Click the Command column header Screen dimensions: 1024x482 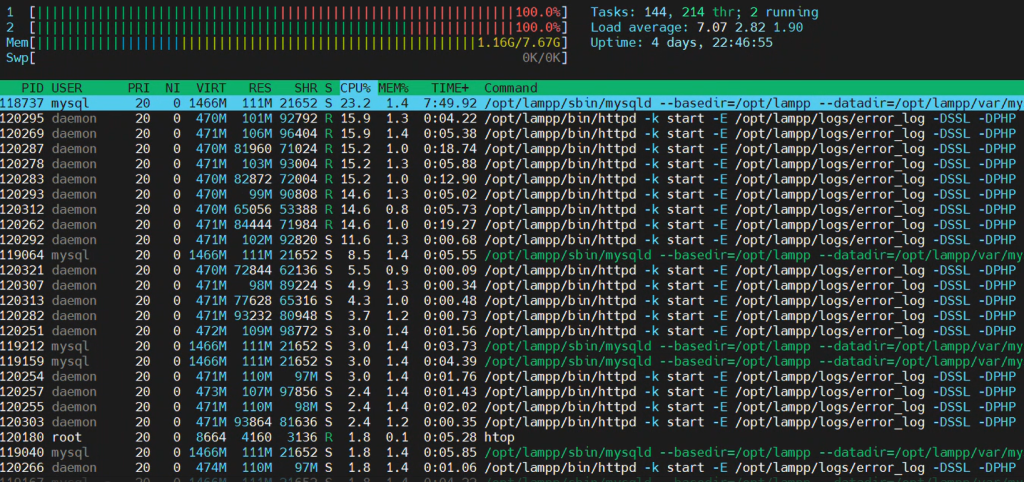(x=511, y=88)
